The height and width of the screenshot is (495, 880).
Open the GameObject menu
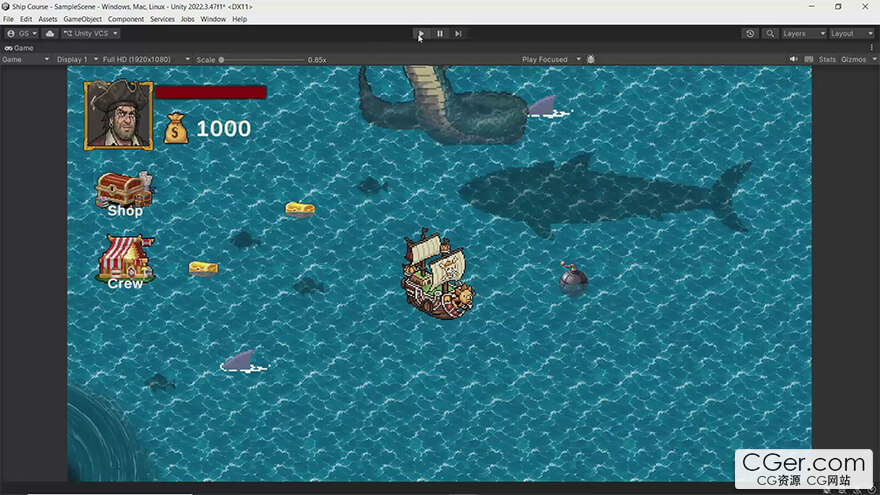tap(82, 19)
